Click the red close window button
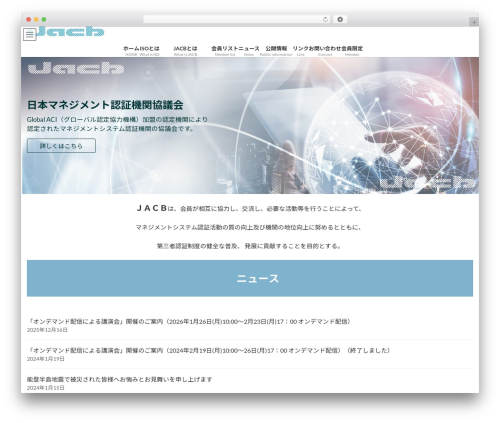Viewport: 500px width, 423px height. (29, 20)
